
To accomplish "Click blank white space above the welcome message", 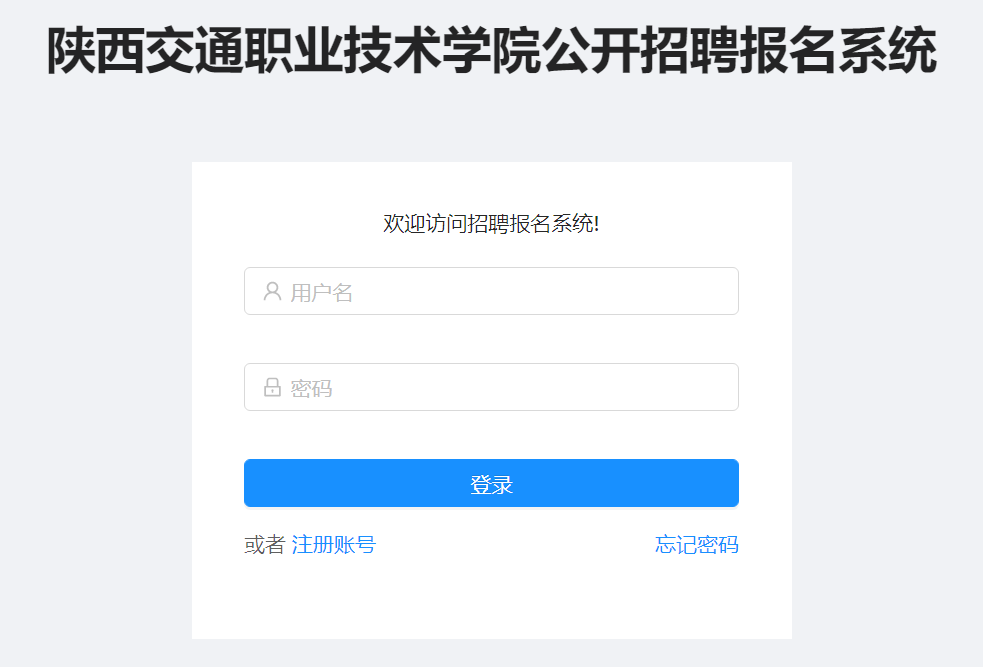I will [x=492, y=186].
